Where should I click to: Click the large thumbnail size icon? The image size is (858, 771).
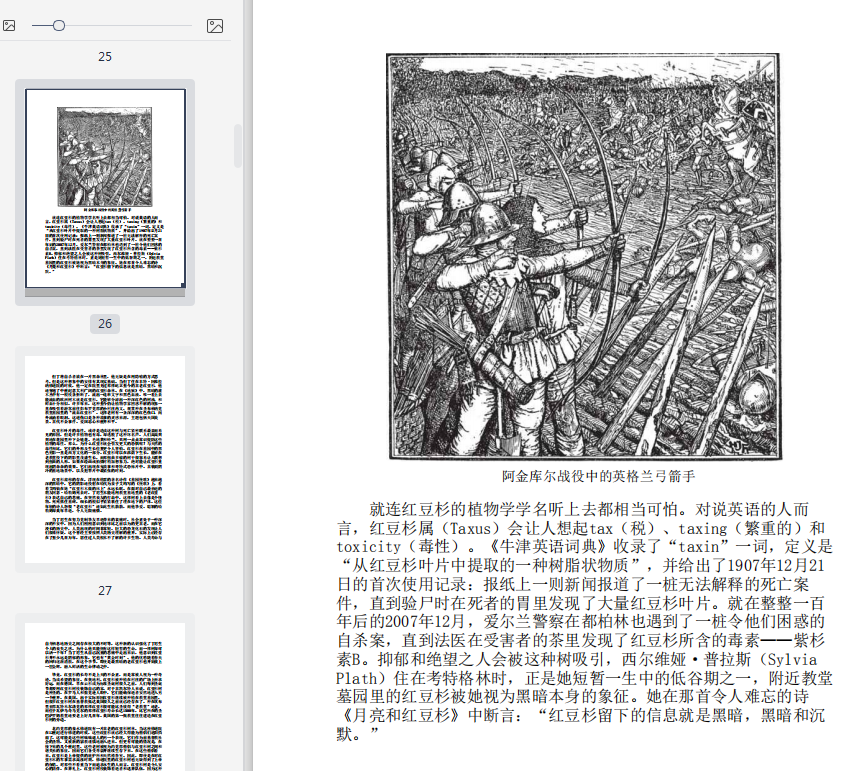(215, 26)
